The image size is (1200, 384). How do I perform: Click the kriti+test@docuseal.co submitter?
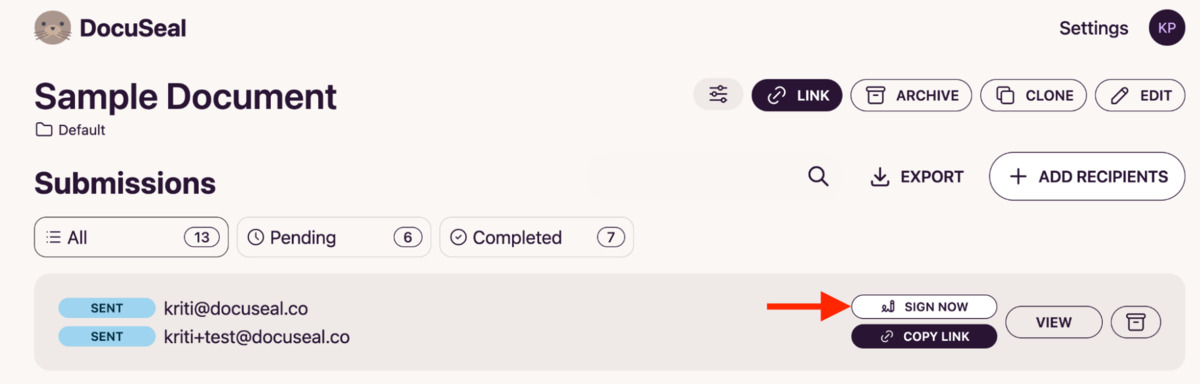tap(256, 337)
